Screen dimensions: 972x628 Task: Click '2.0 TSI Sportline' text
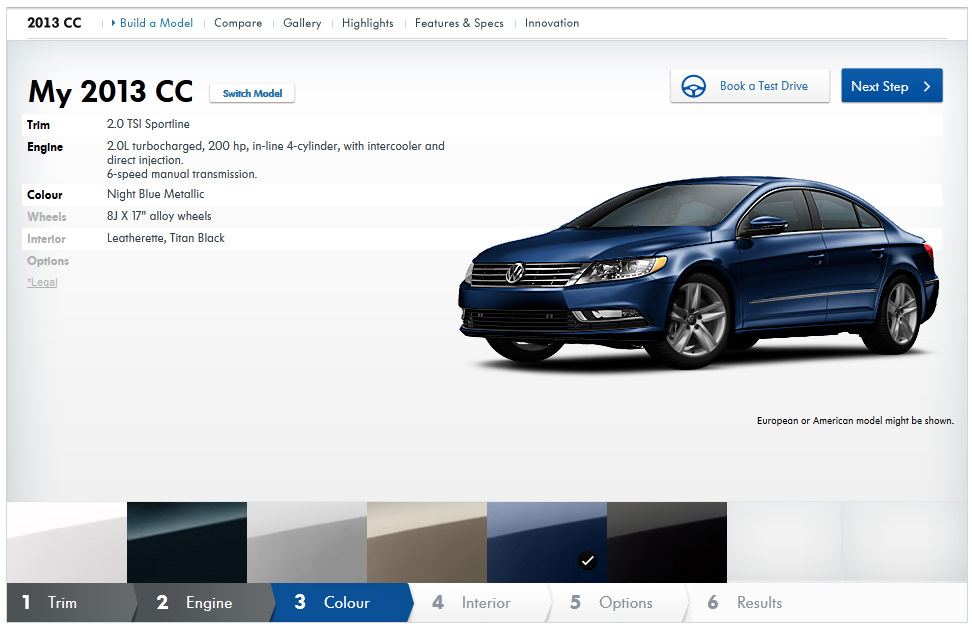coord(148,124)
